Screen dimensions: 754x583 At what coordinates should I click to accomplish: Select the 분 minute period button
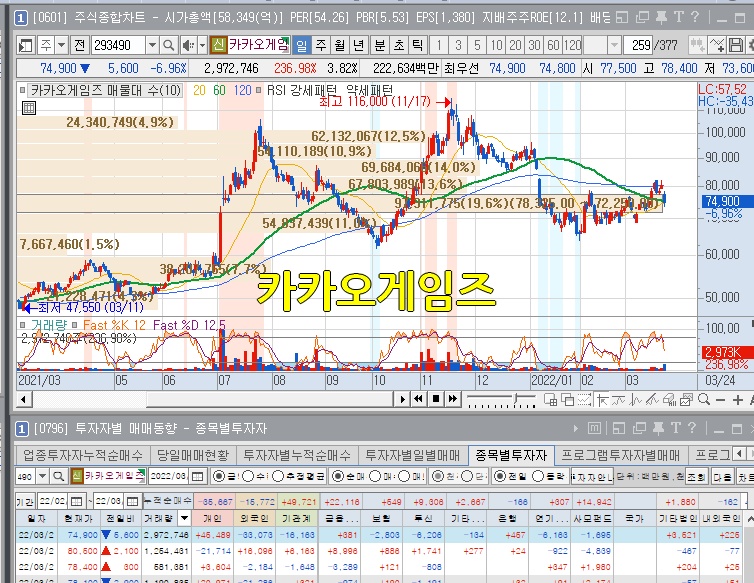[x=380, y=46]
